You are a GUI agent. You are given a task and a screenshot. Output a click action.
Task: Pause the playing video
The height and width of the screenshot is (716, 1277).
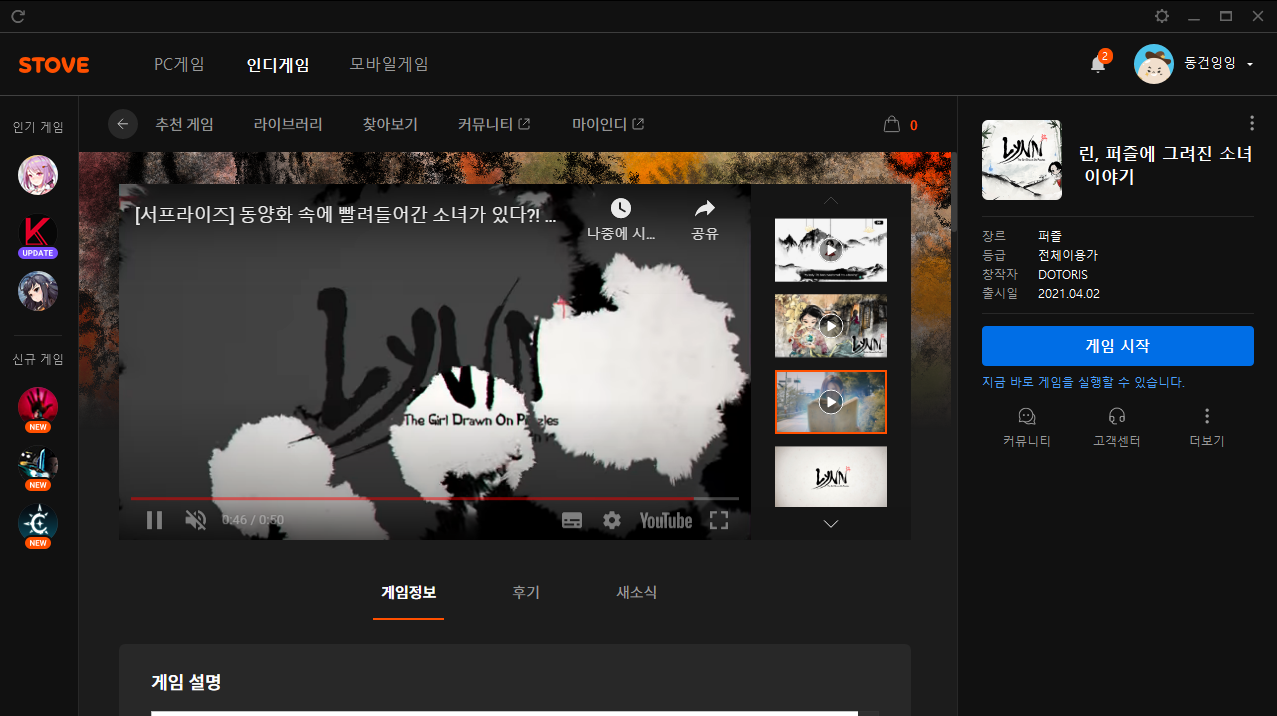tap(154, 520)
